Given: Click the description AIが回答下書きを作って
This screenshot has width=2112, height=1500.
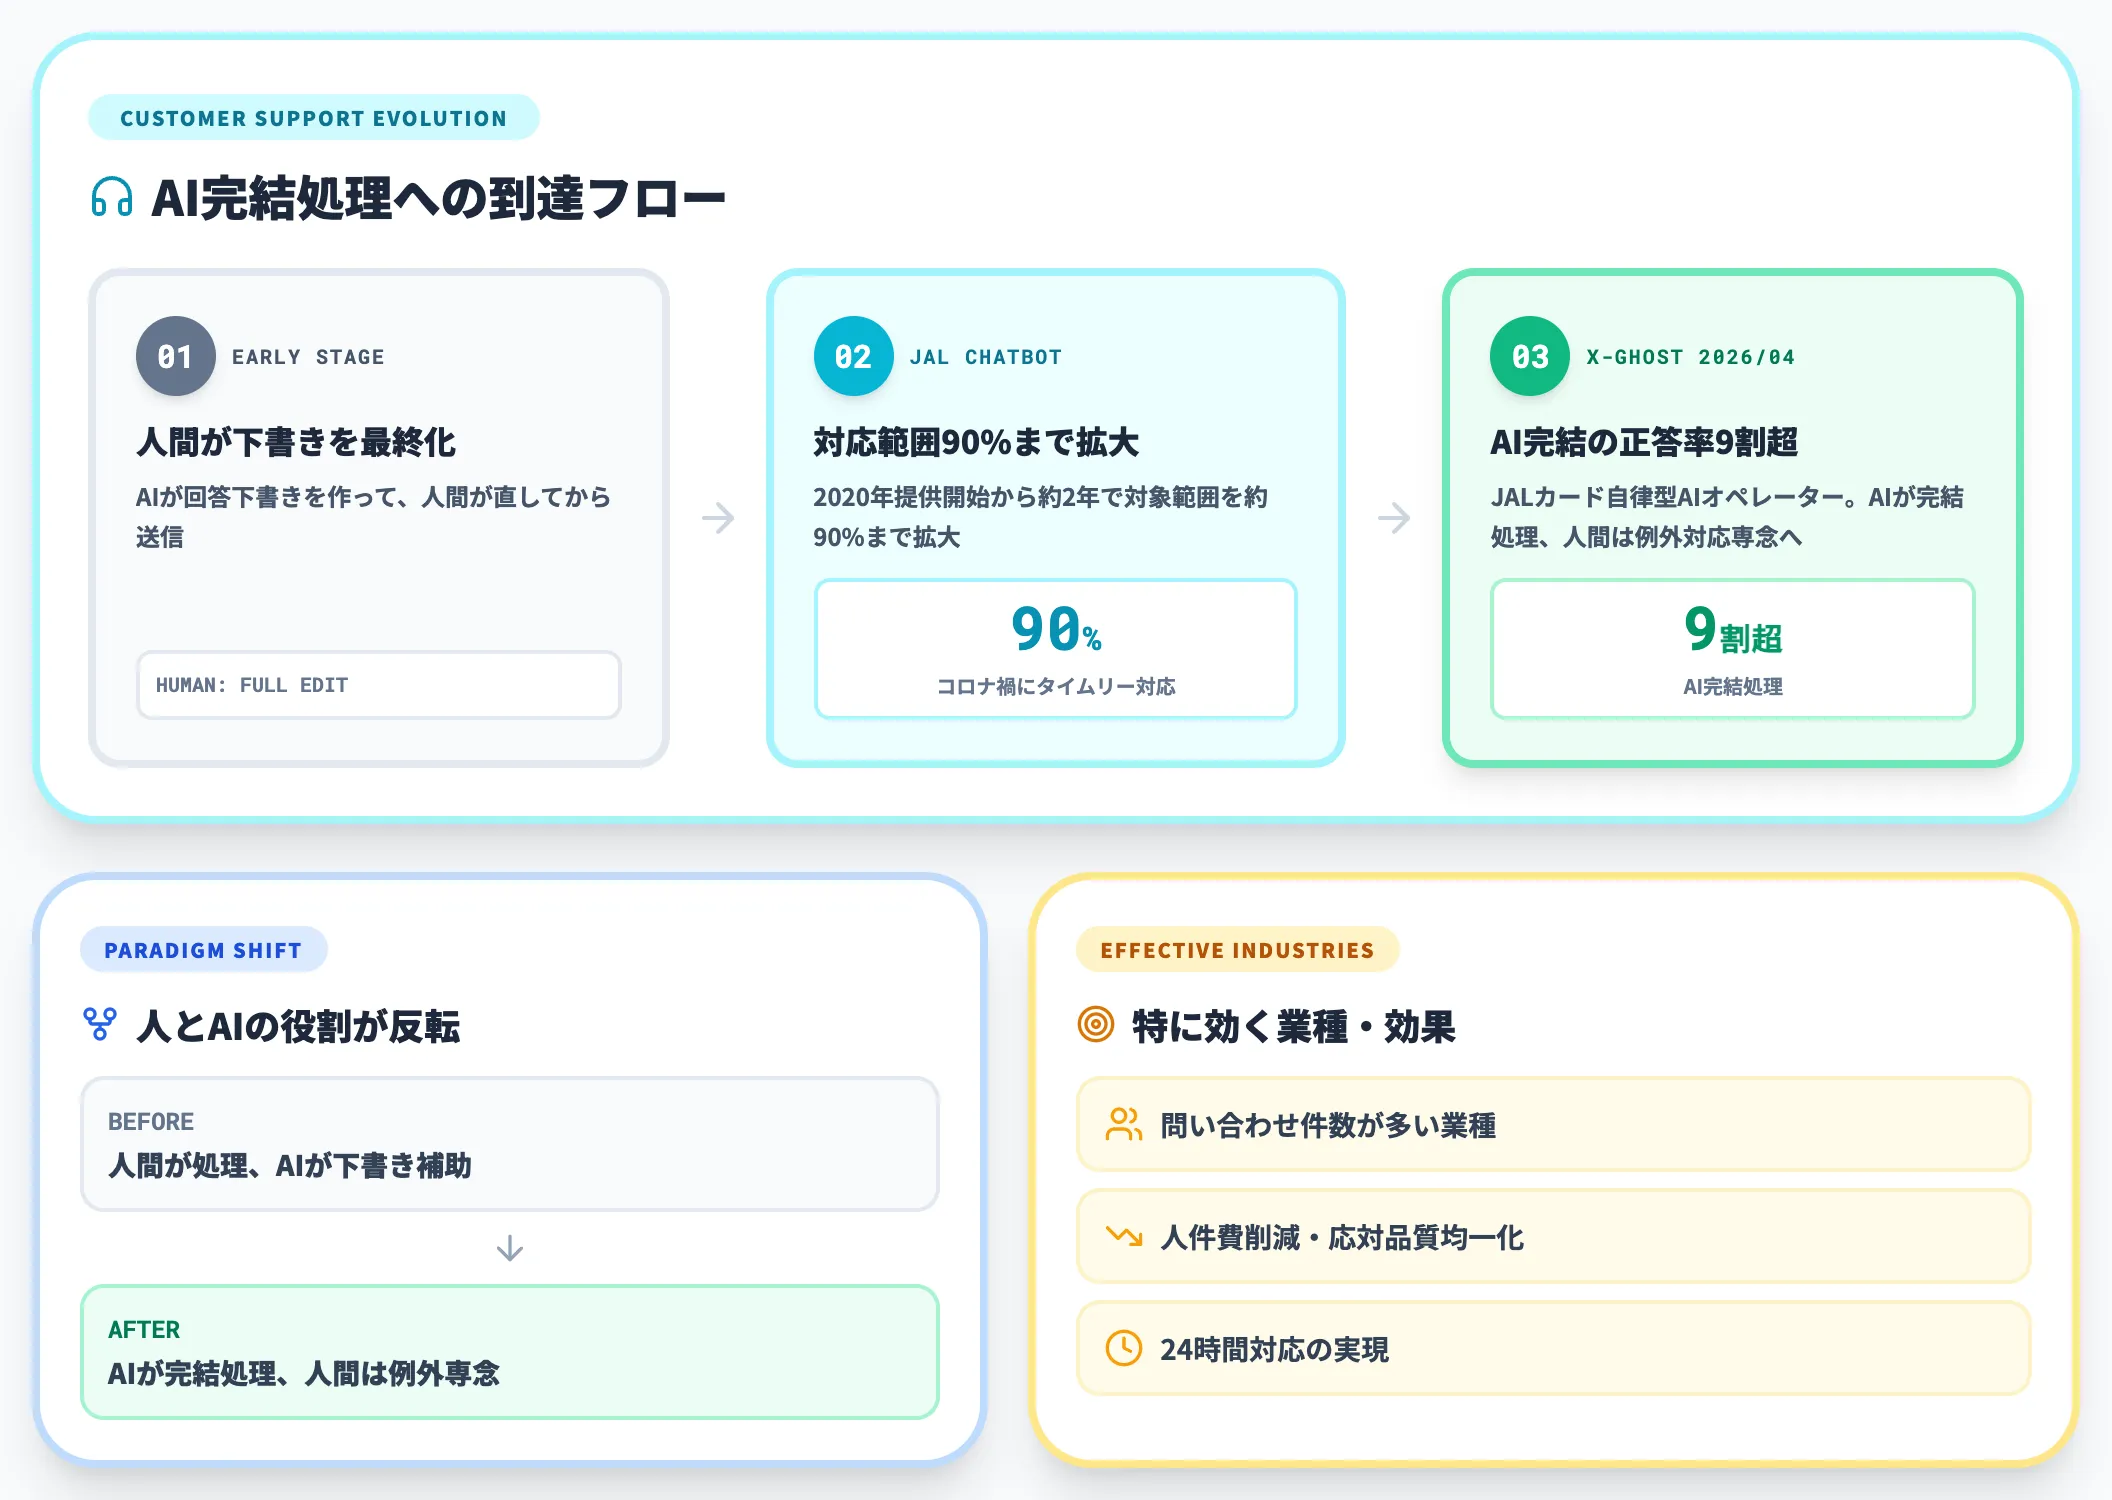Looking at the screenshot, I should tap(373, 517).
